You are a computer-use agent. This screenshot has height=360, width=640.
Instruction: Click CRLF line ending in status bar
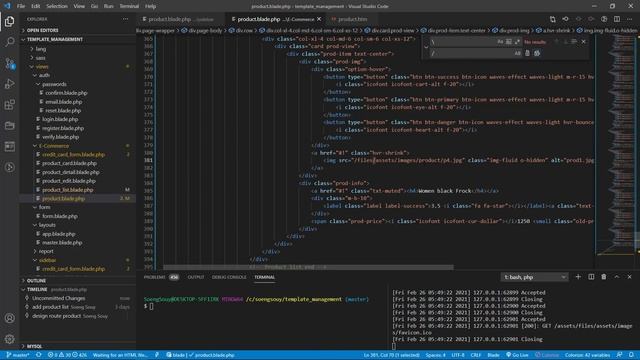(x=476, y=355)
